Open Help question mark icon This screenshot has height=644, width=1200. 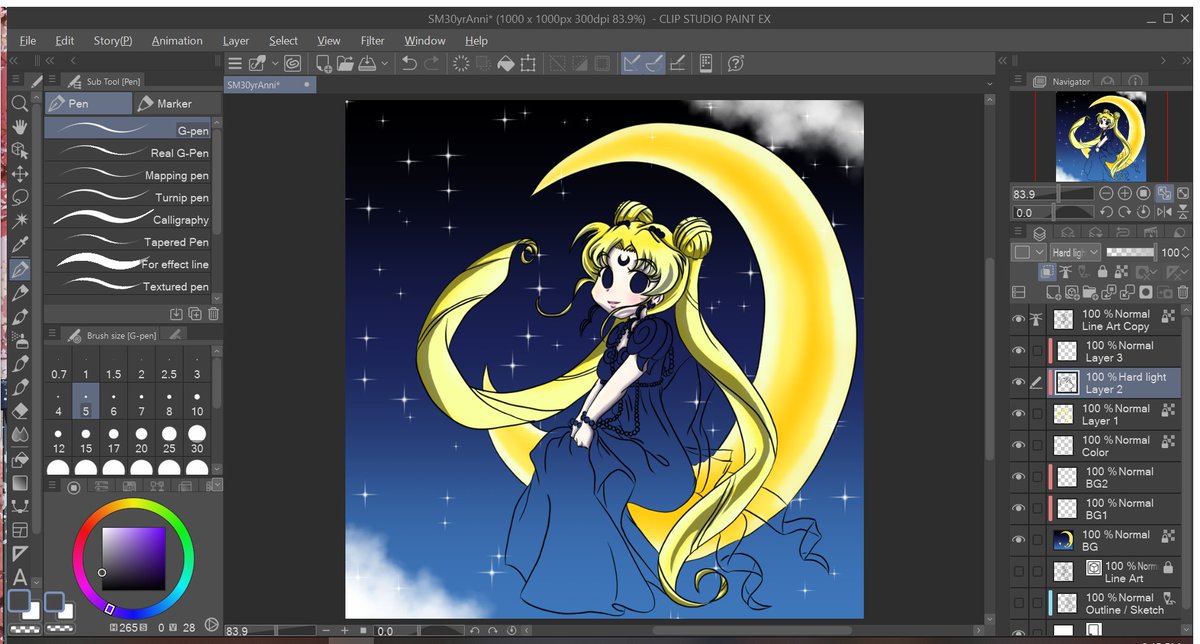click(736, 64)
